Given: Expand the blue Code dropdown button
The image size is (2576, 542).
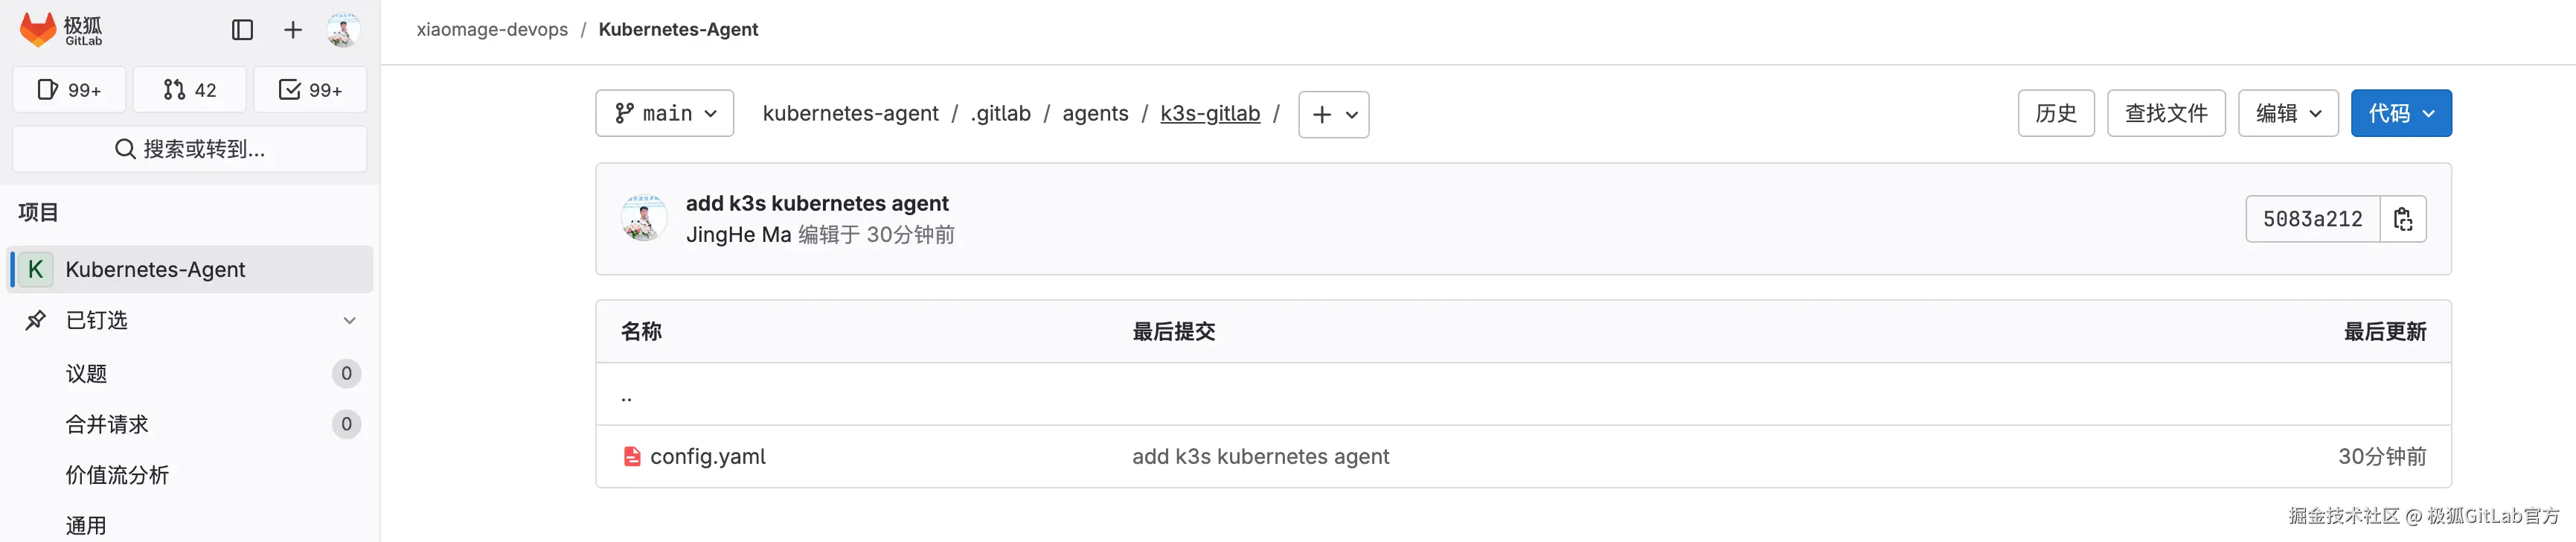Looking at the screenshot, I should click(2400, 113).
